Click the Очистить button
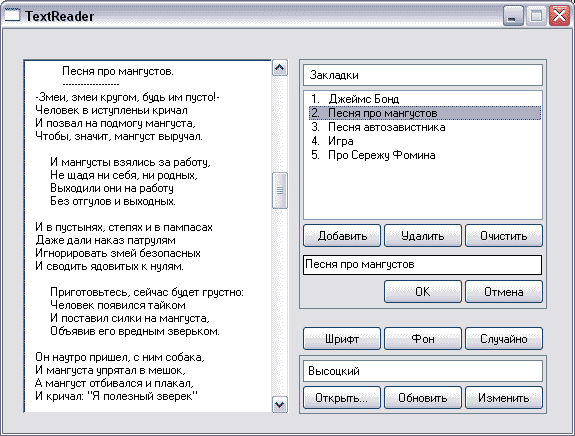Viewport: 575px width, 436px height. 503,236
